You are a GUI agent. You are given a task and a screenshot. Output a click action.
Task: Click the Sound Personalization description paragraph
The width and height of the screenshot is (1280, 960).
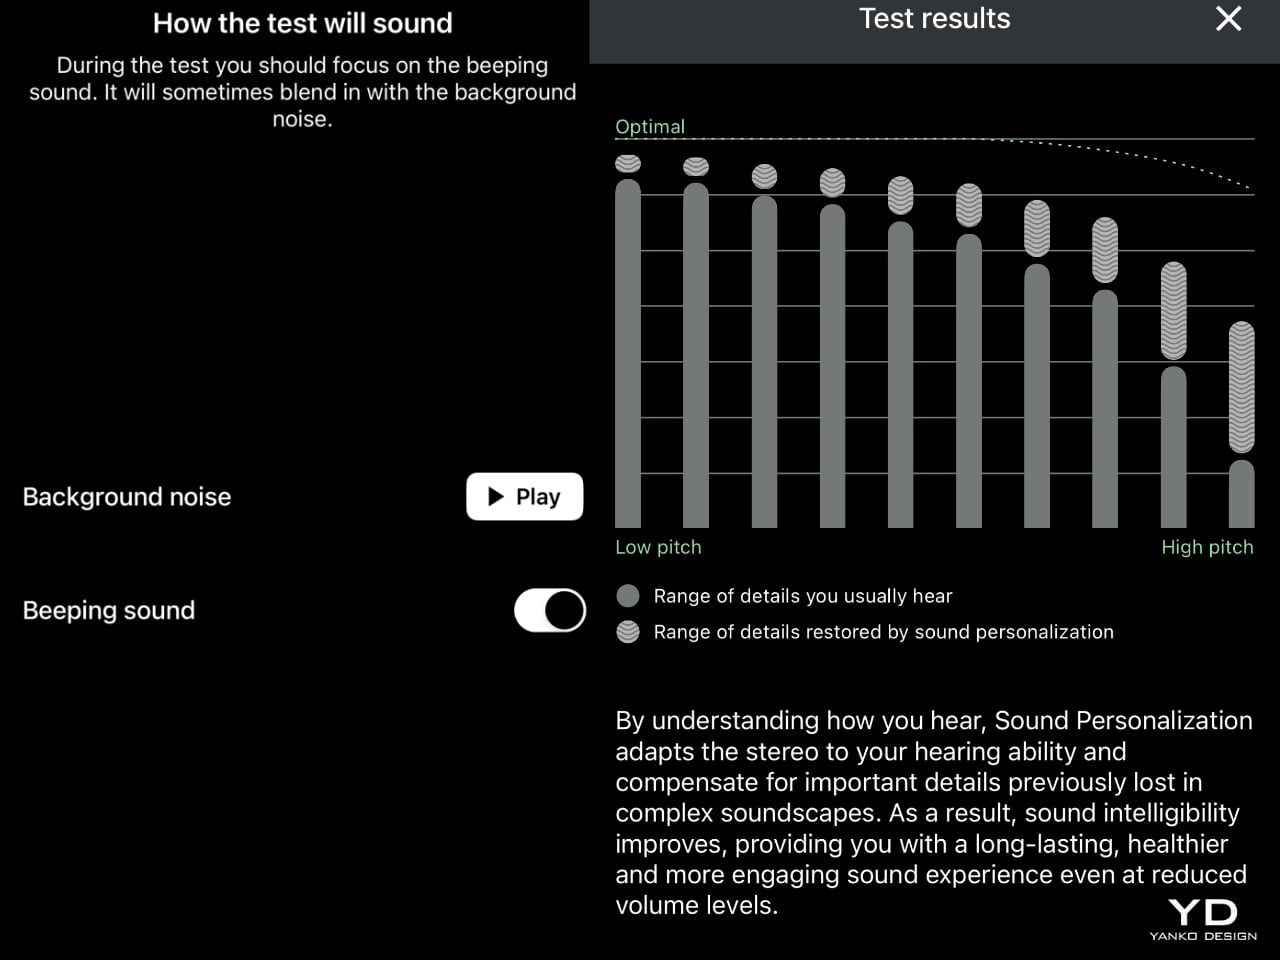pos(932,812)
